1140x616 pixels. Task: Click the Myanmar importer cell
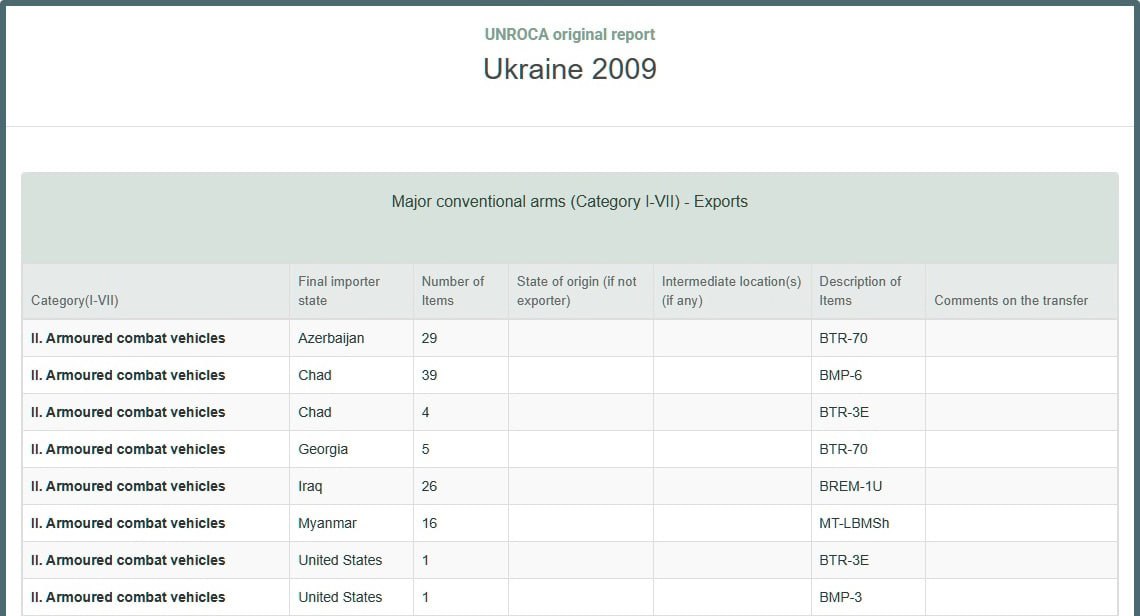(x=327, y=523)
